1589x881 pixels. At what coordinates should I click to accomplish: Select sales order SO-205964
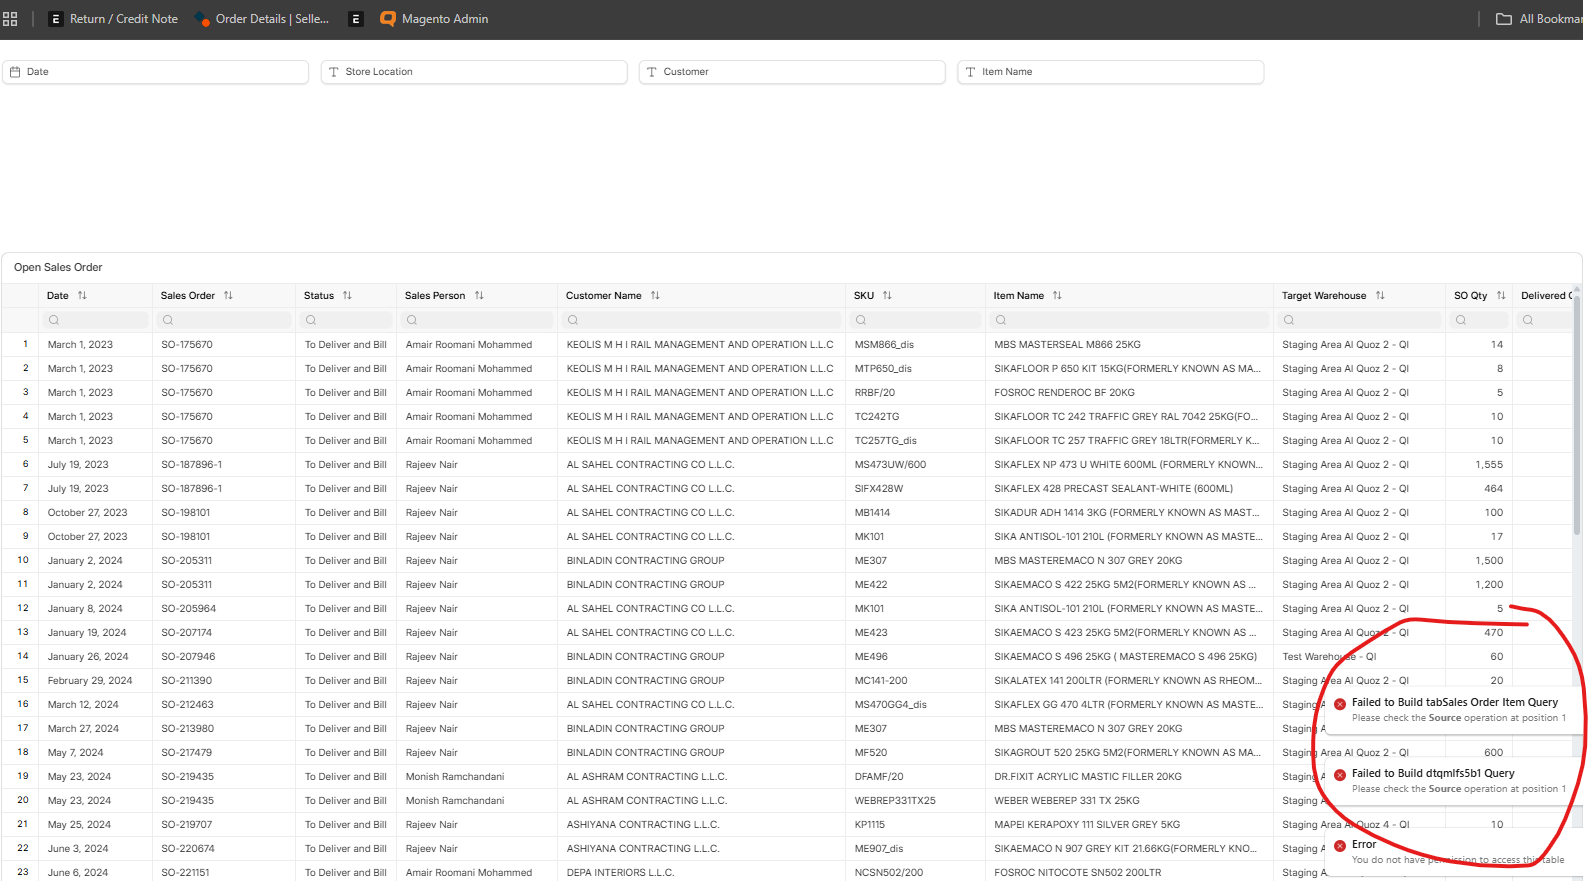coord(189,609)
